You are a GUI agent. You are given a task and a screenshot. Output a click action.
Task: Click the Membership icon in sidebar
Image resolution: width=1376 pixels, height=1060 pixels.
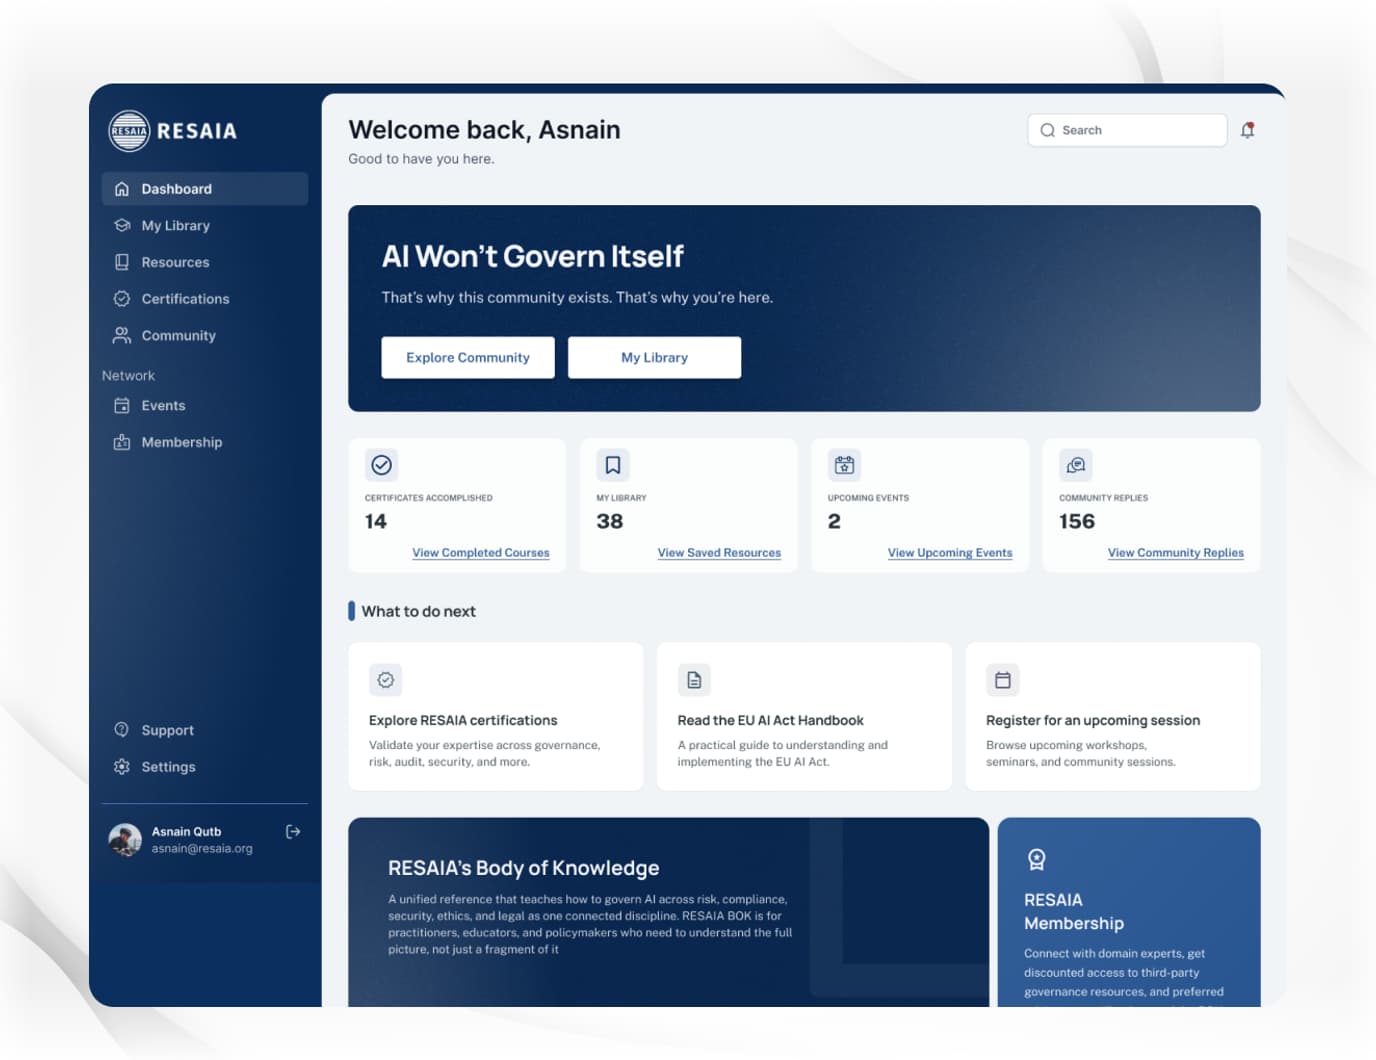click(x=122, y=442)
